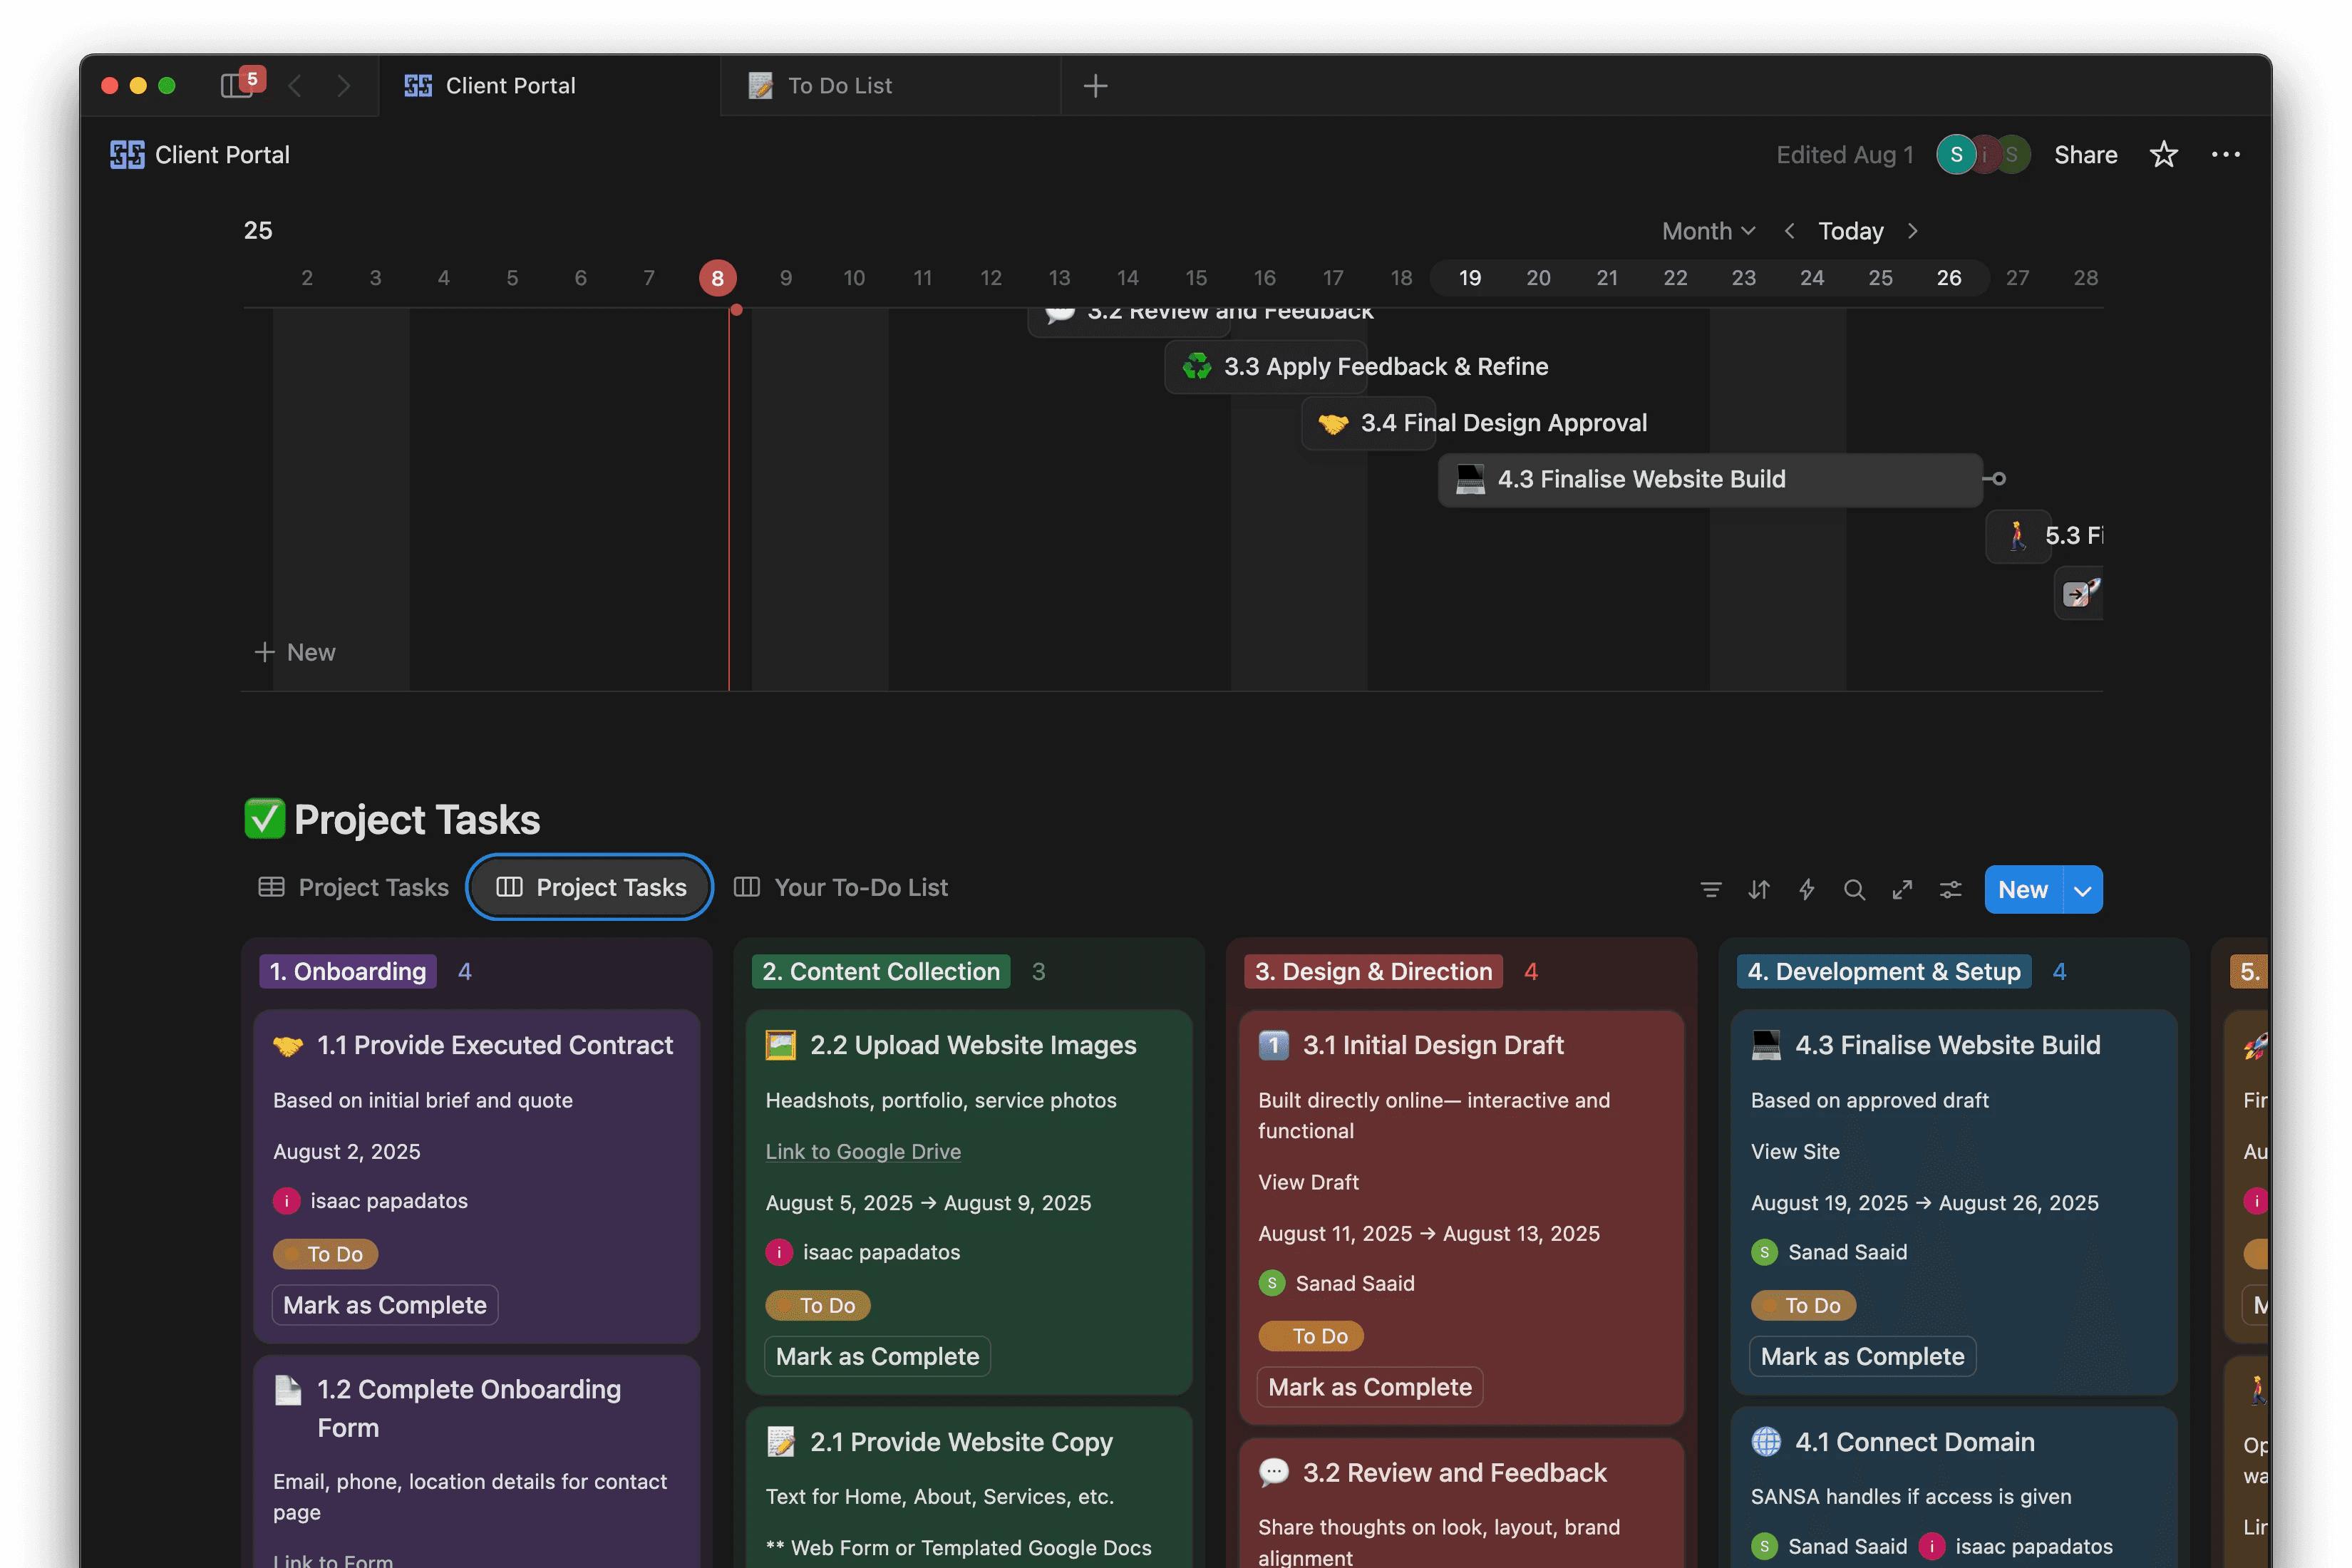Mark 1.1 Provide Executed Contract as complete

coord(385,1305)
